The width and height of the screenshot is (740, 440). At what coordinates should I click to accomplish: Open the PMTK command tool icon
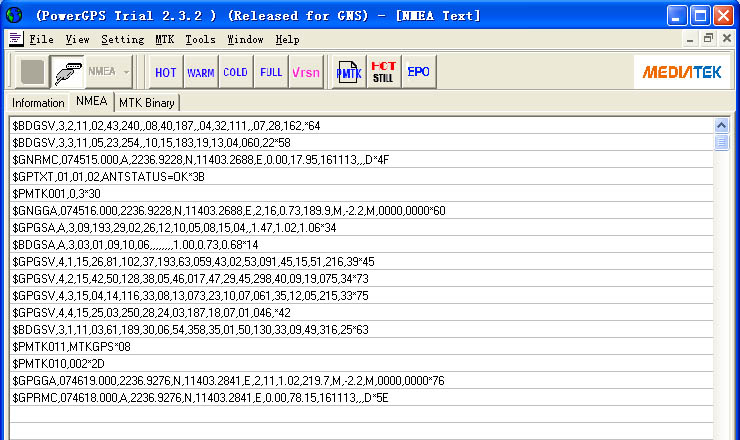click(349, 72)
